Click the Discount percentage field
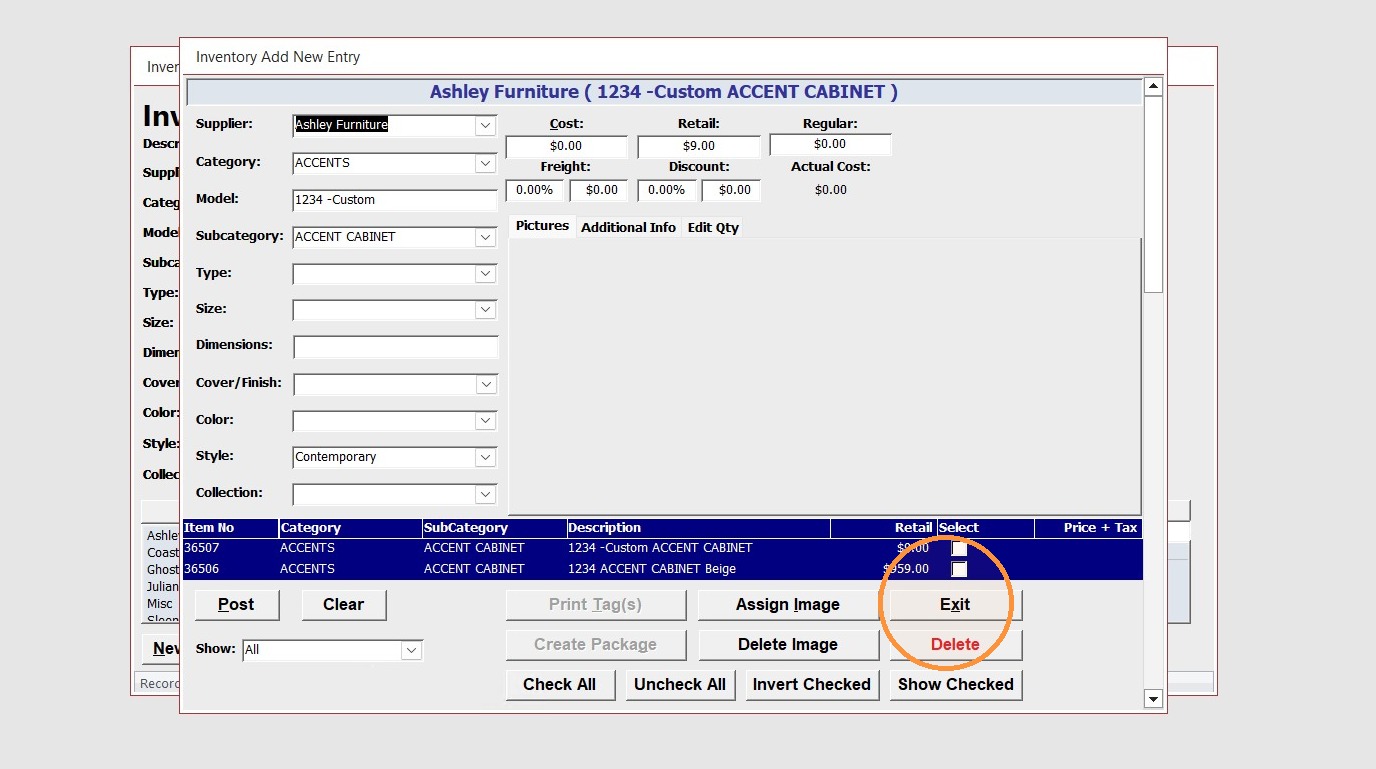This screenshot has height=769, width=1376. click(666, 190)
